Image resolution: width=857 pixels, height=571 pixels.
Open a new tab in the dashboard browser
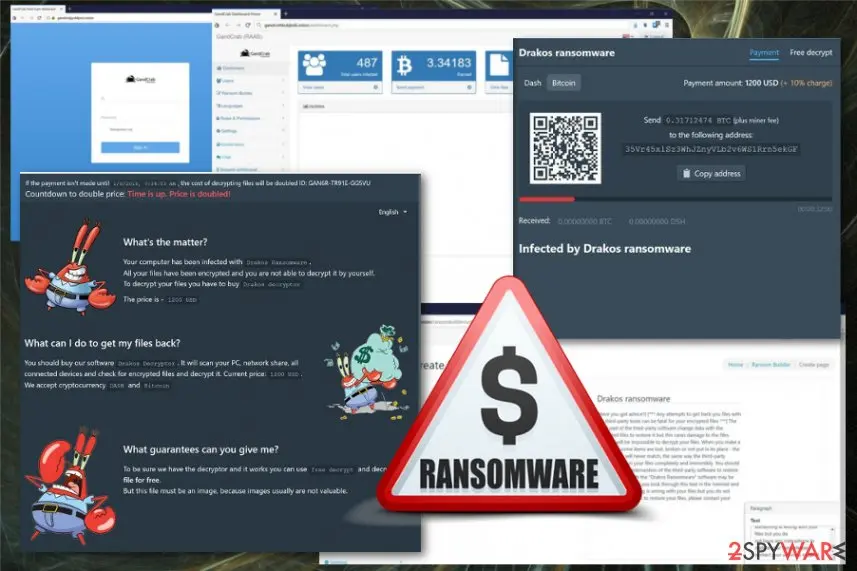coord(286,14)
